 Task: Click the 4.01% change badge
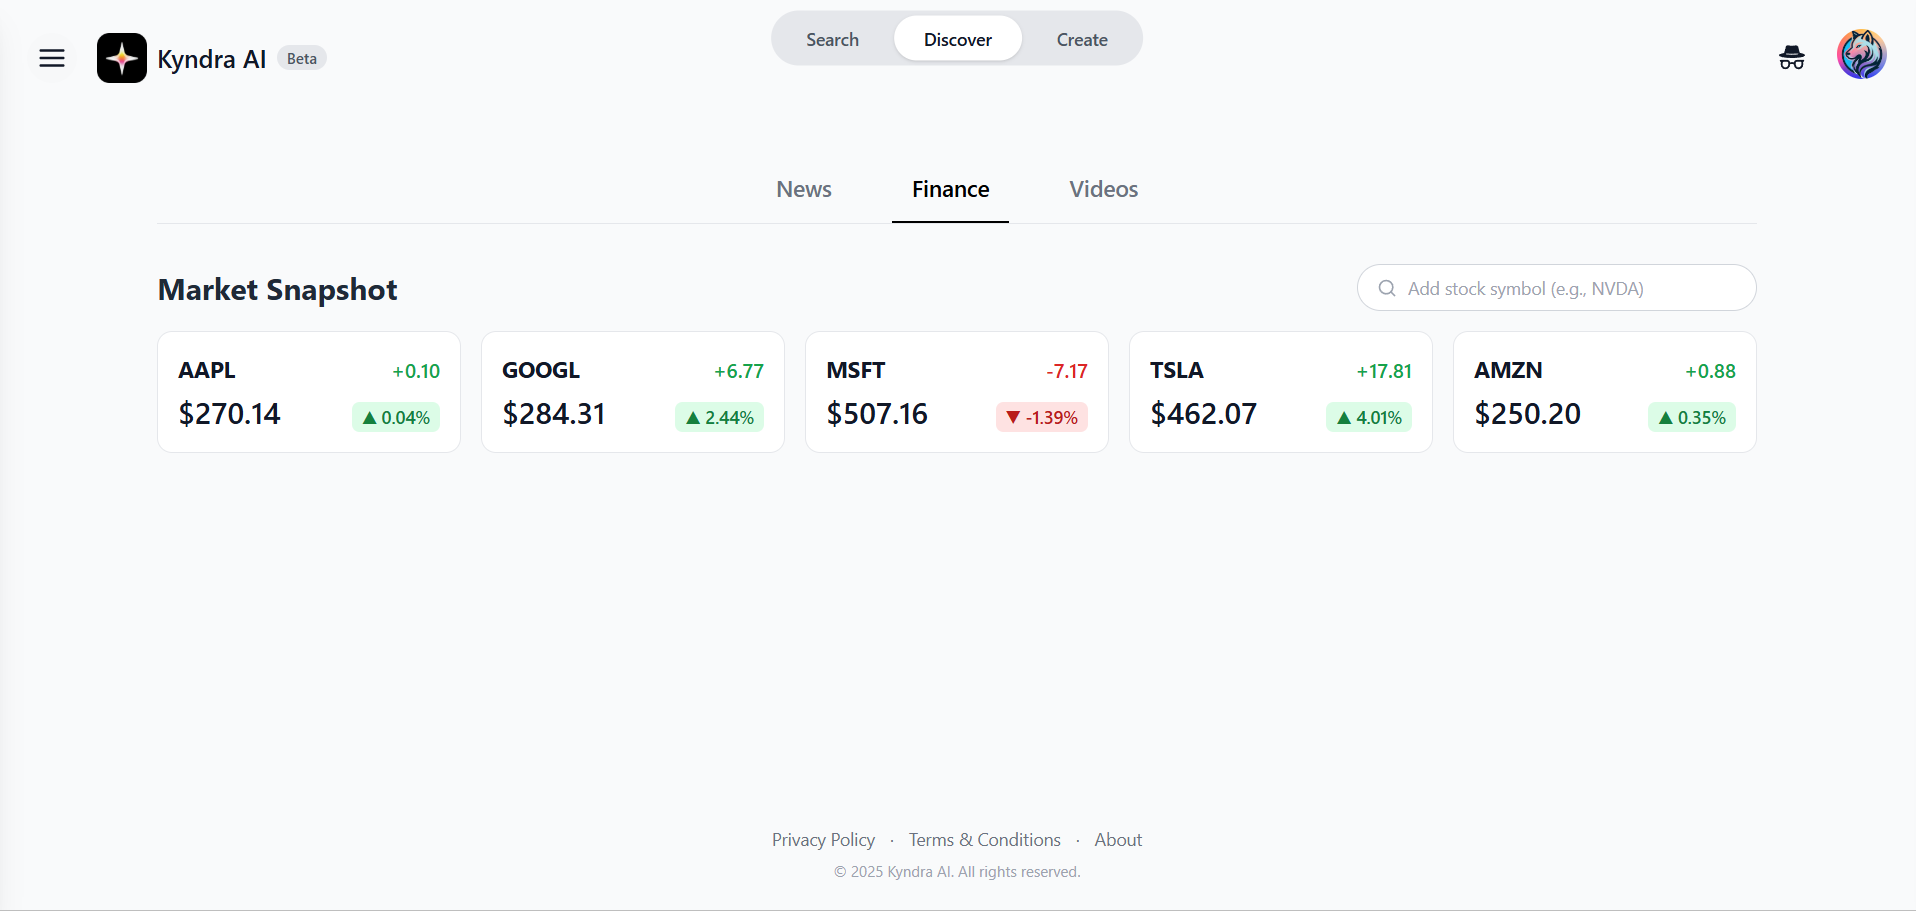pyautogui.click(x=1369, y=417)
